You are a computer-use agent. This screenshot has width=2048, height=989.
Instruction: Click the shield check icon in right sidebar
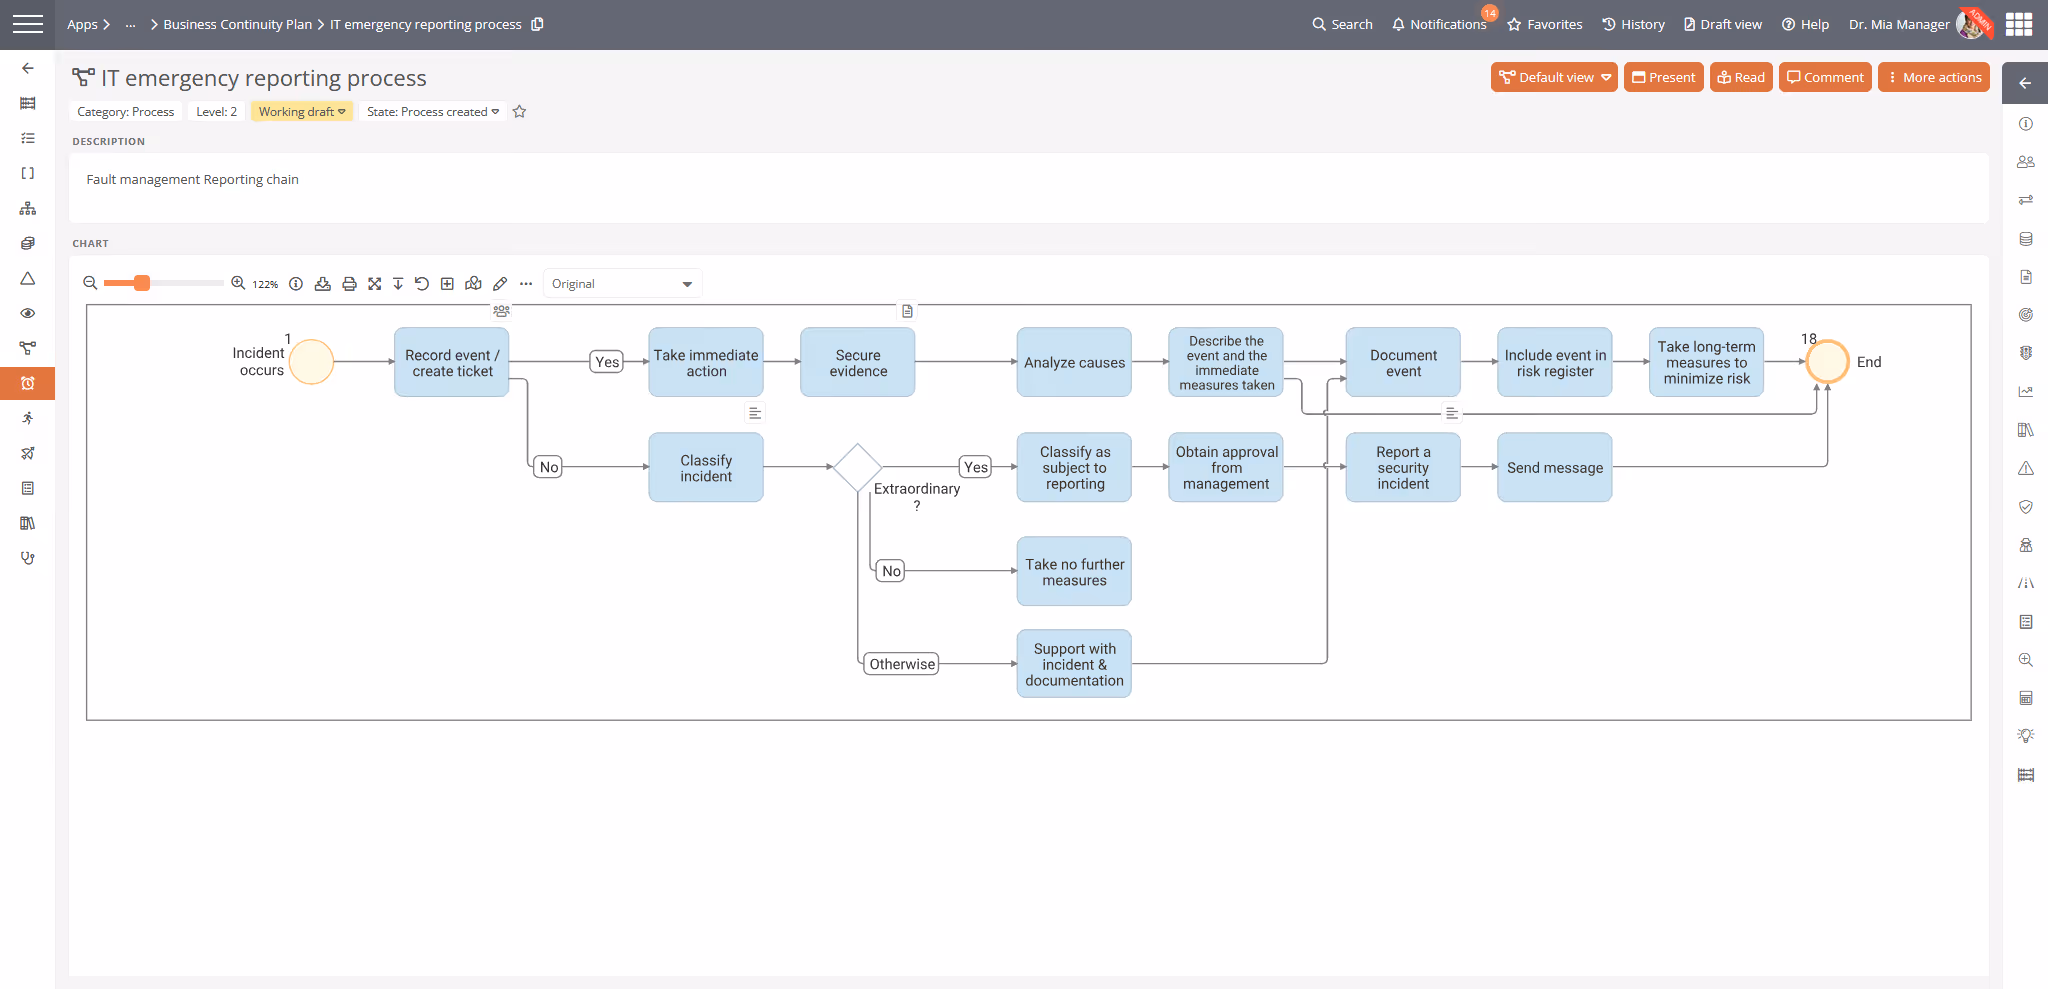point(2026,507)
